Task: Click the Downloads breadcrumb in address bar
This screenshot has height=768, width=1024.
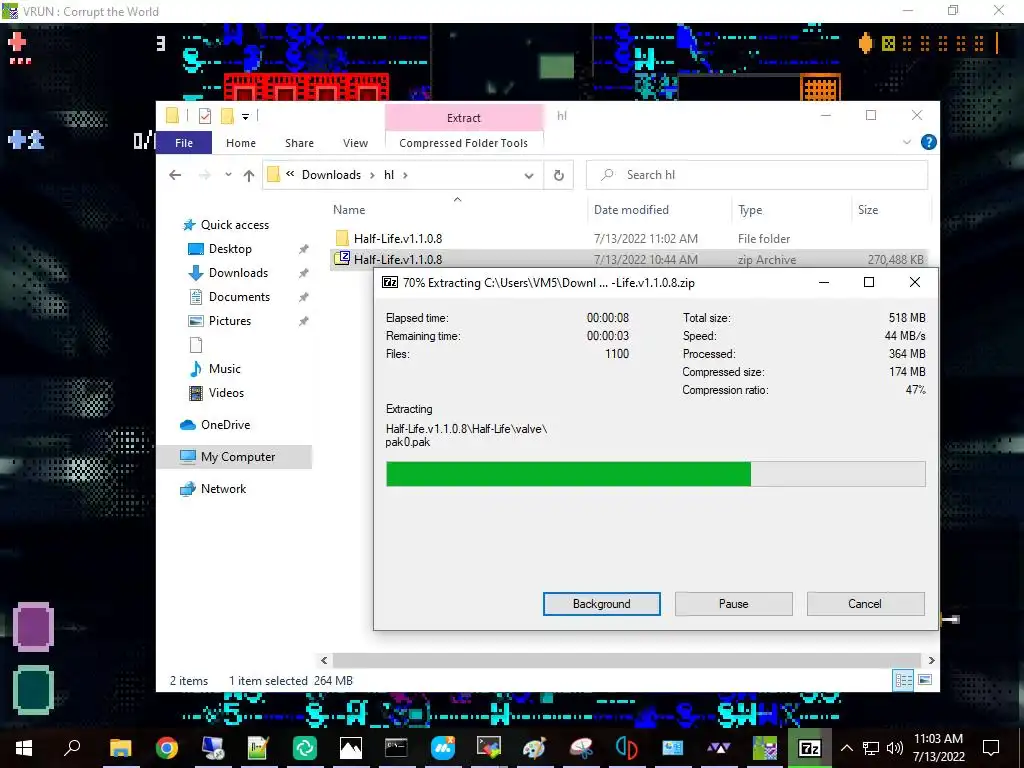Action: (x=331, y=175)
